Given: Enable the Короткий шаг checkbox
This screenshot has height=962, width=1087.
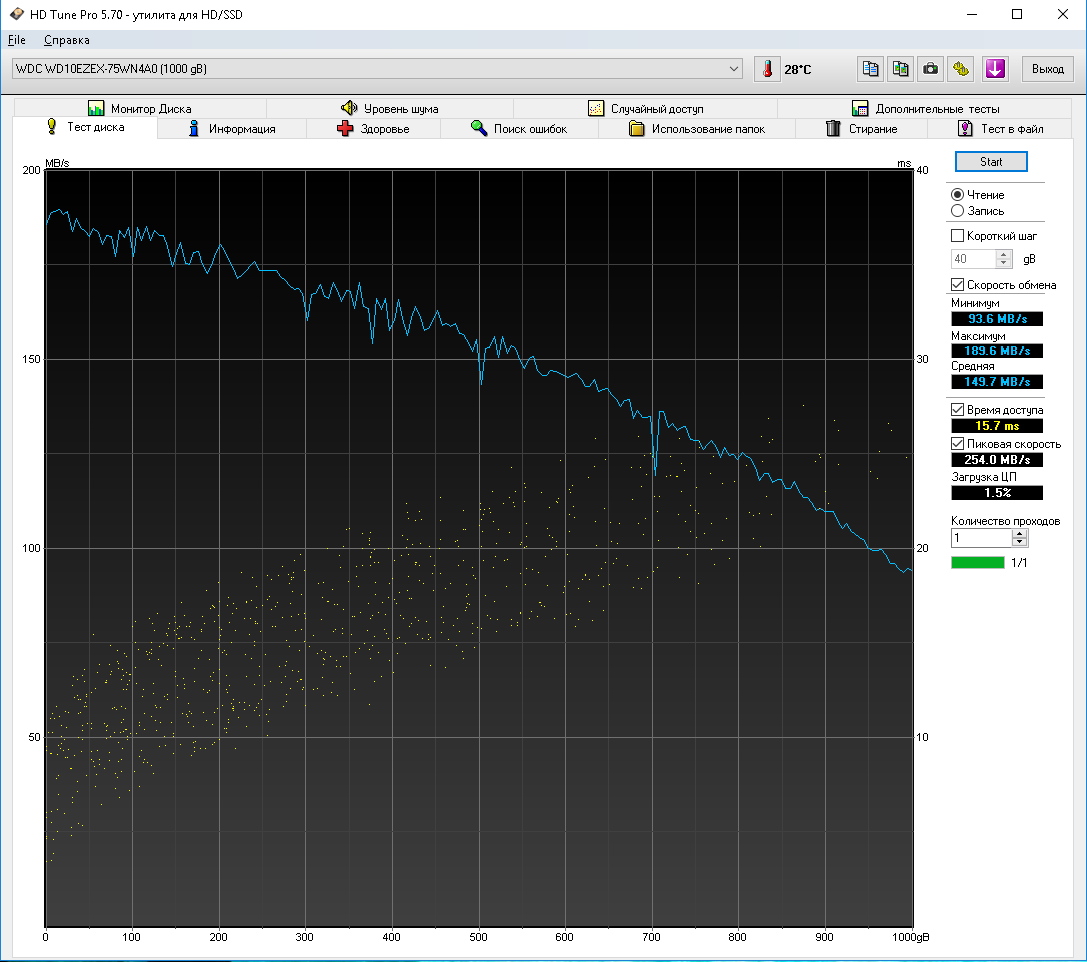Looking at the screenshot, I should 957,236.
